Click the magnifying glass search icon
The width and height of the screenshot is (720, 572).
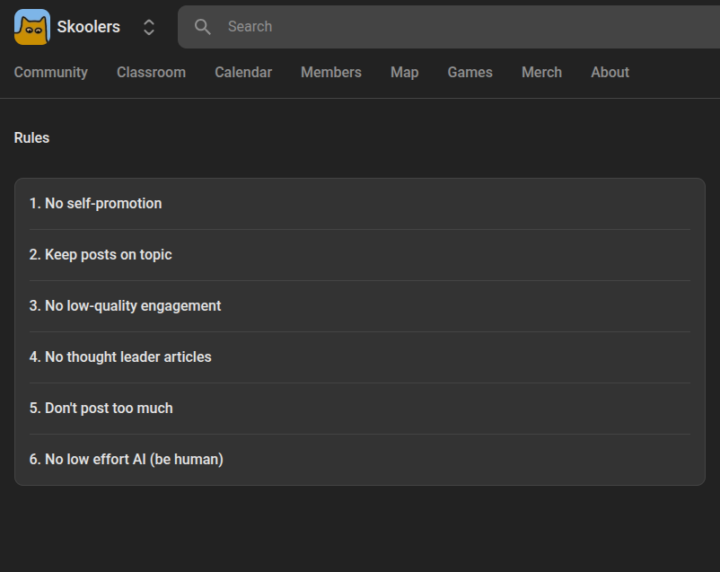203,27
